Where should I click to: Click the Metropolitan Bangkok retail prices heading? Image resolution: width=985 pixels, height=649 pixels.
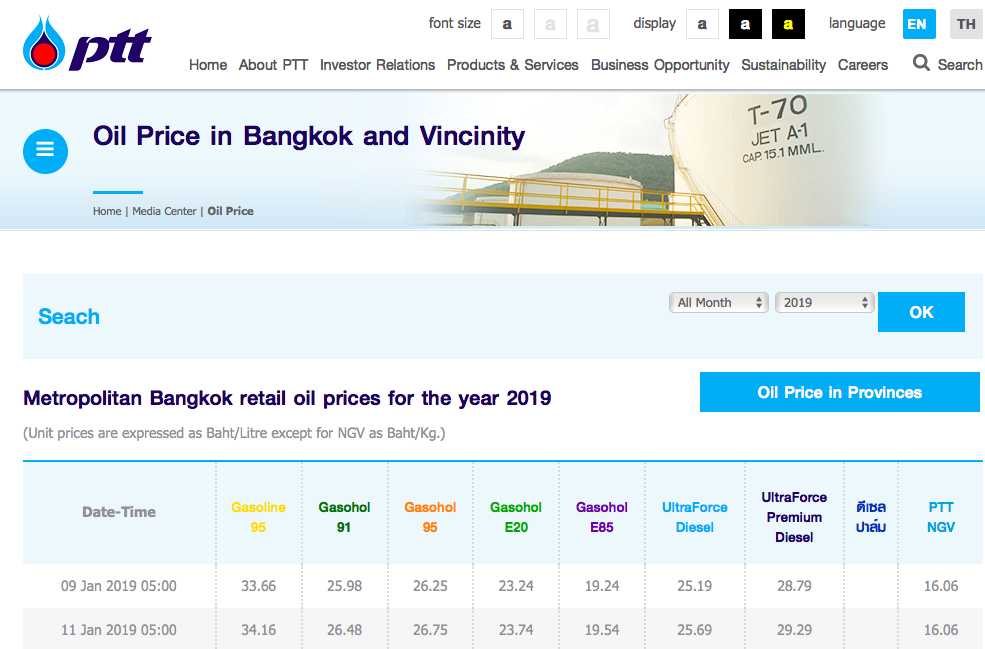pos(287,398)
